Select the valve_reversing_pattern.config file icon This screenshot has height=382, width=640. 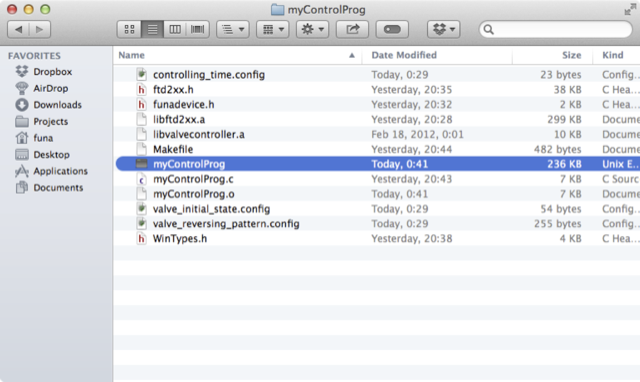click(x=142, y=224)
